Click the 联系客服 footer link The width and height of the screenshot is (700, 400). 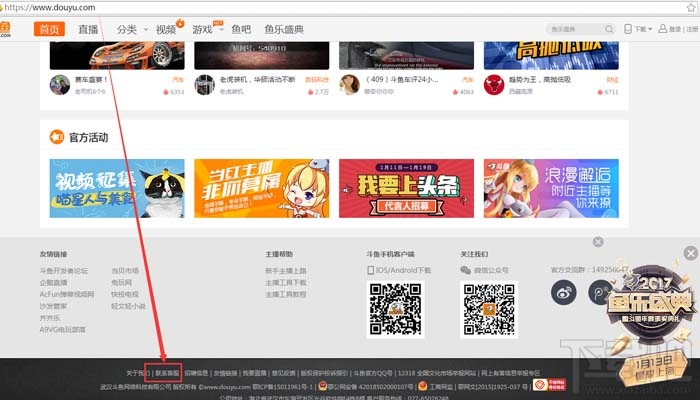(167, 373)
